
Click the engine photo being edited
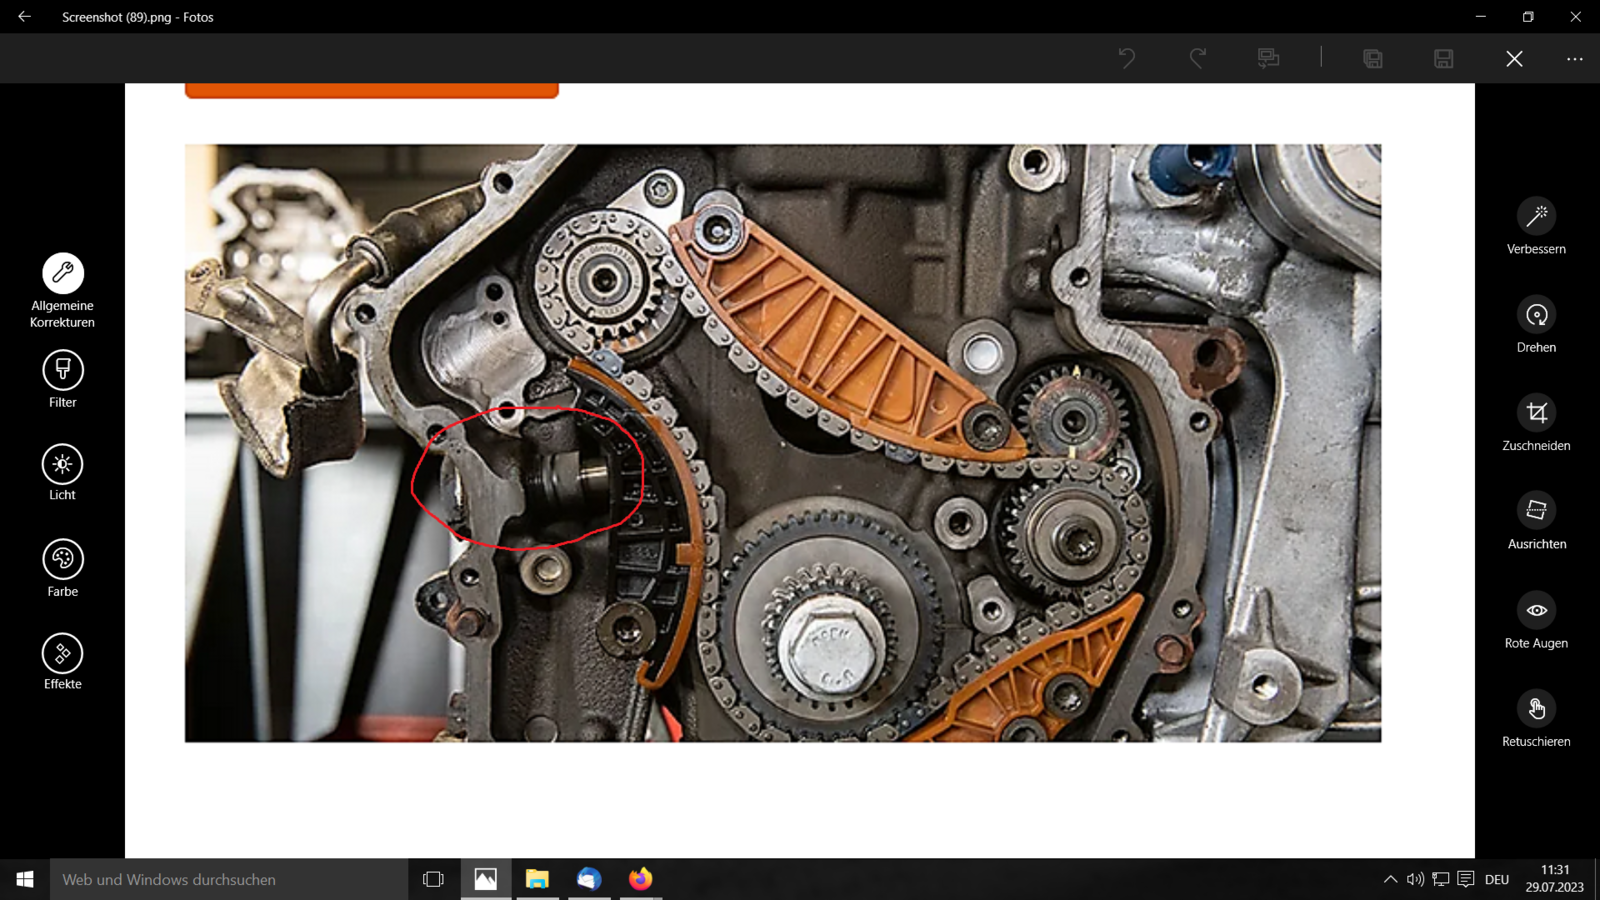783,443
